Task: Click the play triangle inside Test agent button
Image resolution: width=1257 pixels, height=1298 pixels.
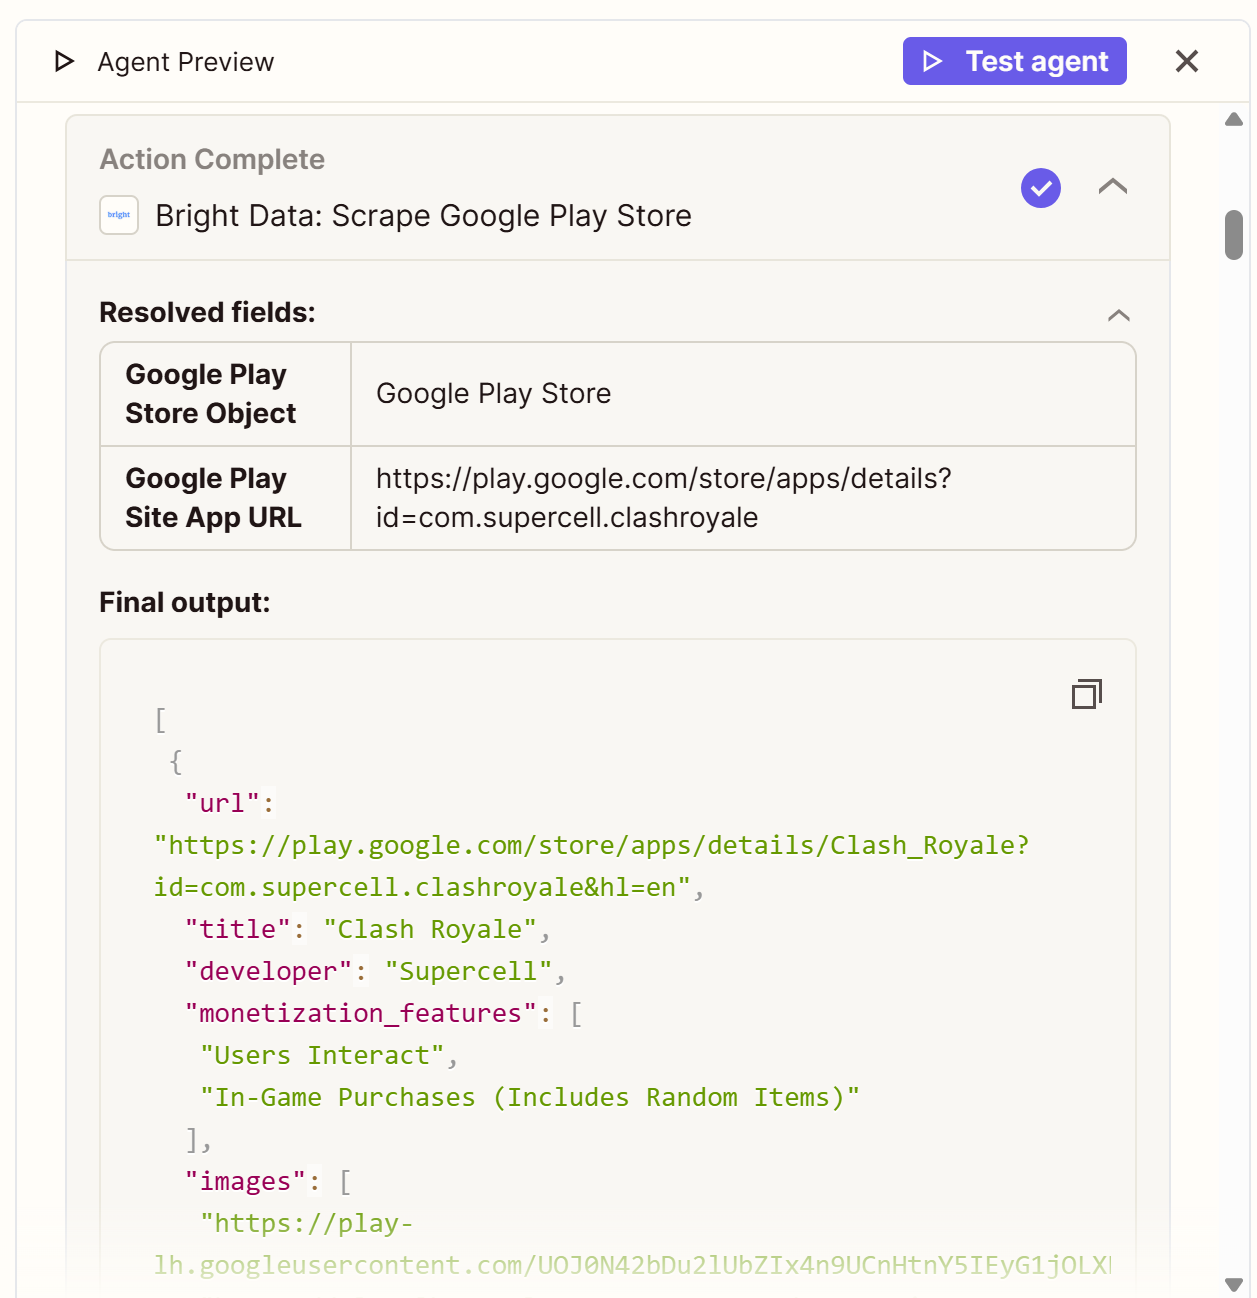Action: pyautogui.click(x=933, y=61)
